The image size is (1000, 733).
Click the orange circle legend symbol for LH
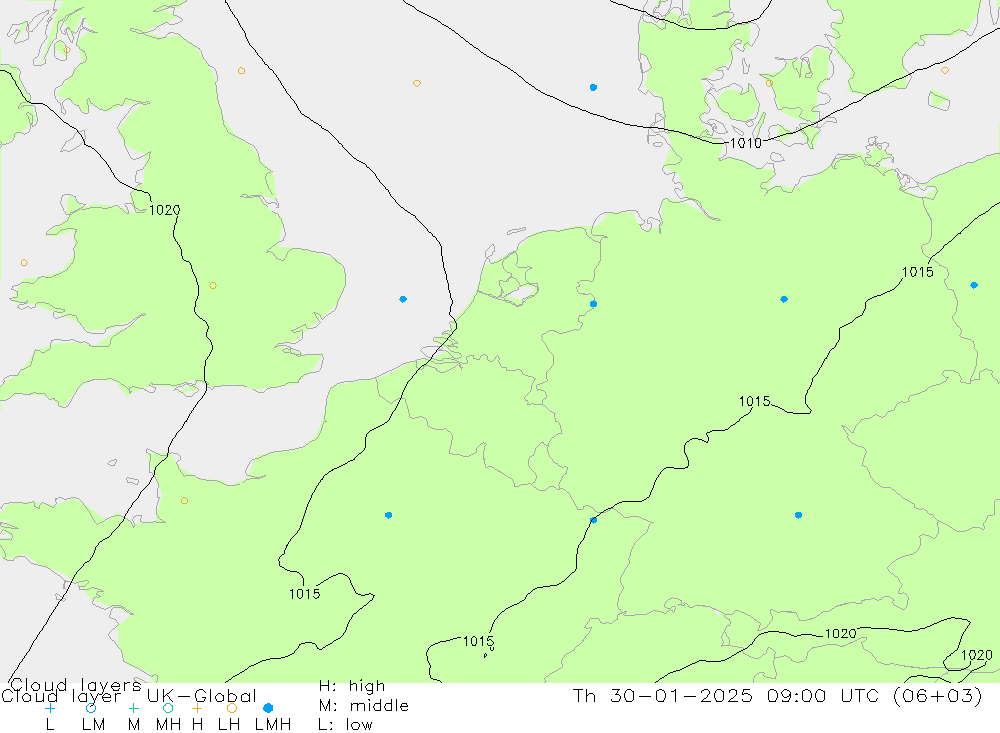click(232, 708)
